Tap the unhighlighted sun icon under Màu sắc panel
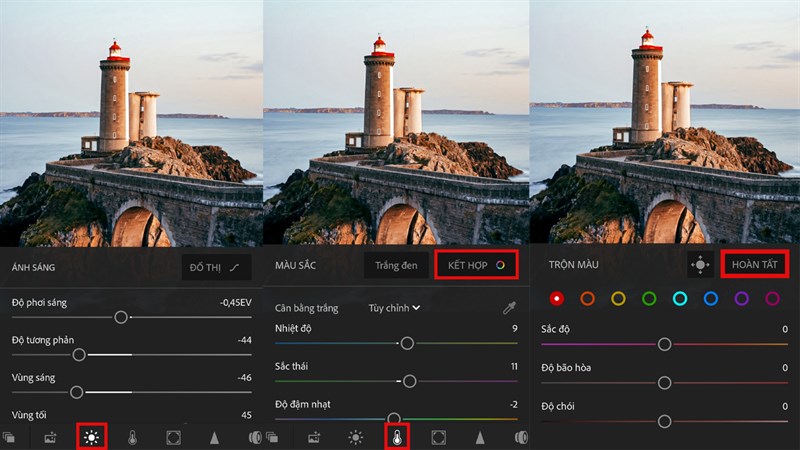The image size is (800, 450). coord(355,437)
